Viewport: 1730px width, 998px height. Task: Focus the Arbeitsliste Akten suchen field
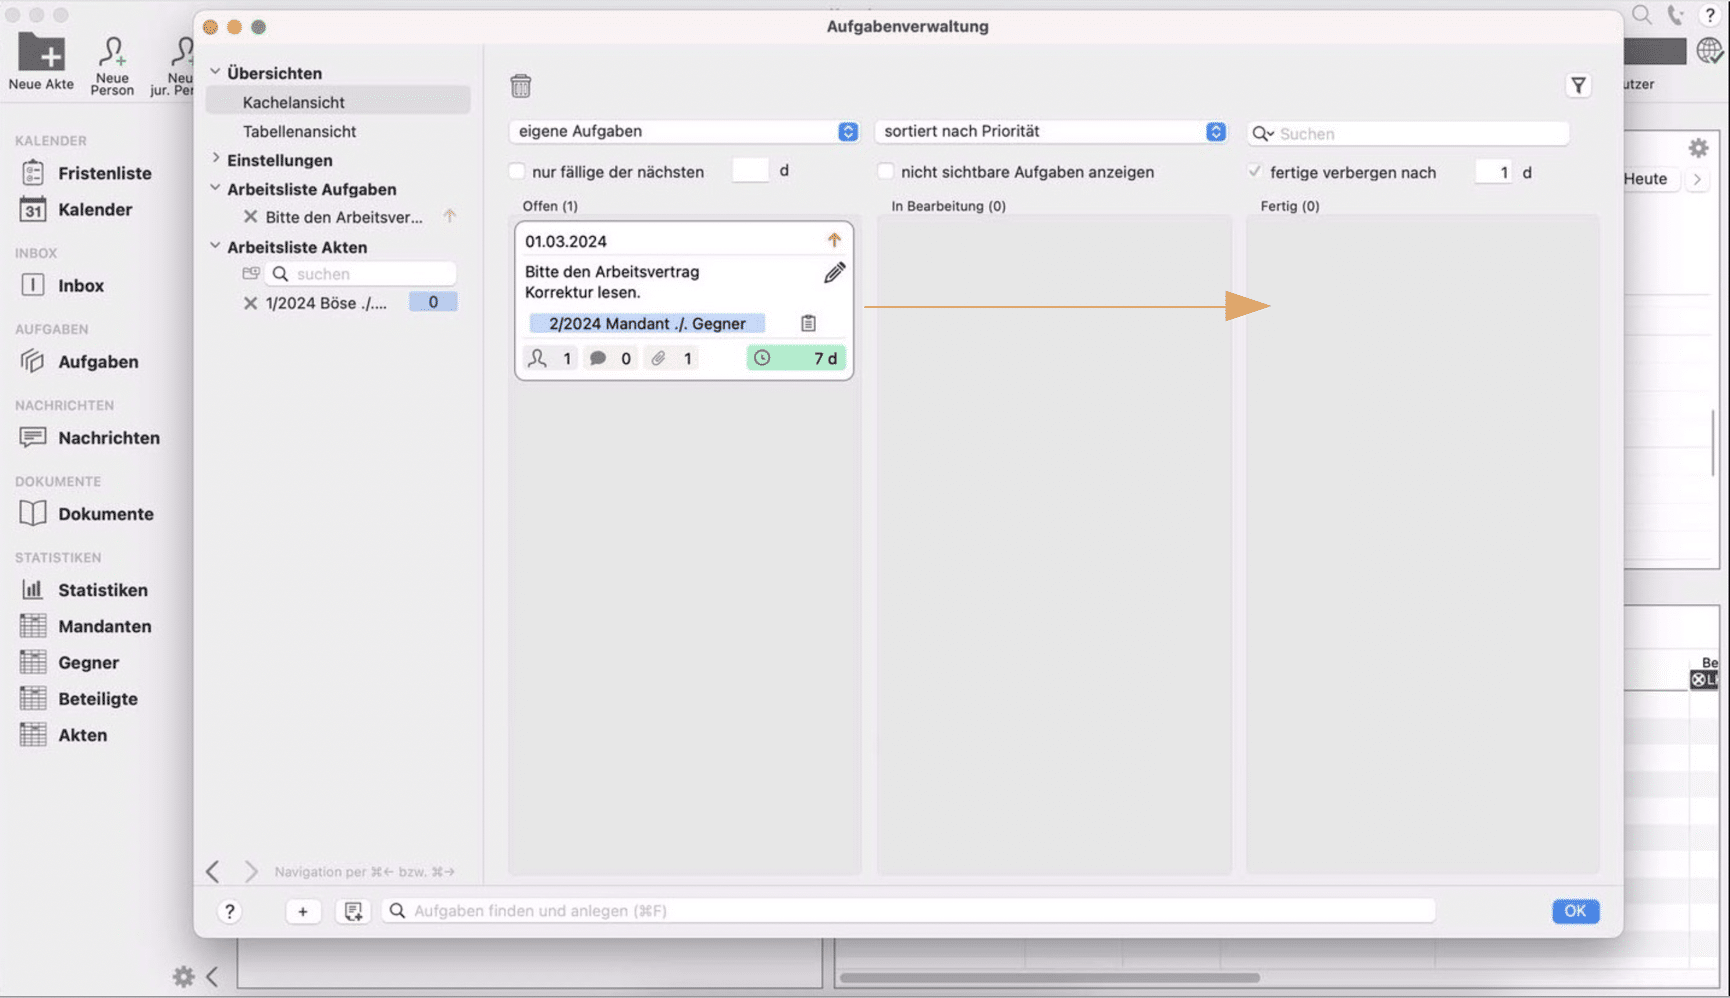click(x=361, y=273)
